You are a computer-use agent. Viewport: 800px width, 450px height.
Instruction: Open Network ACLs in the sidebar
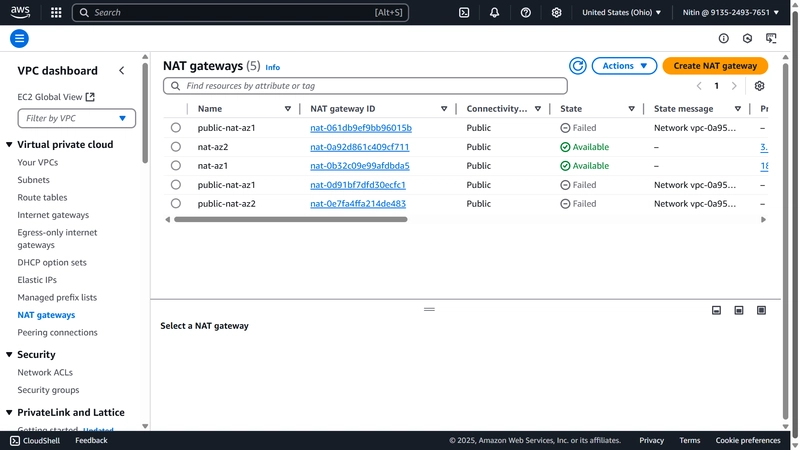[x=45, y=372]
